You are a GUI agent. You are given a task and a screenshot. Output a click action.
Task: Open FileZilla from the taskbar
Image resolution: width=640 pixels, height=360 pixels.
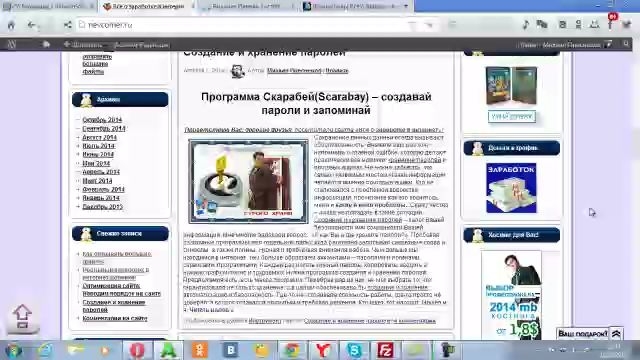point(385,350)
